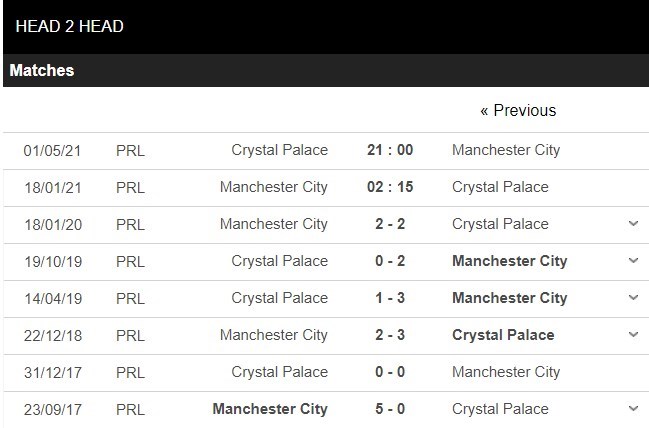This screenshot has height=428, width=649.
Task: Click the Previous matches link
Action: tap(518, 111)
